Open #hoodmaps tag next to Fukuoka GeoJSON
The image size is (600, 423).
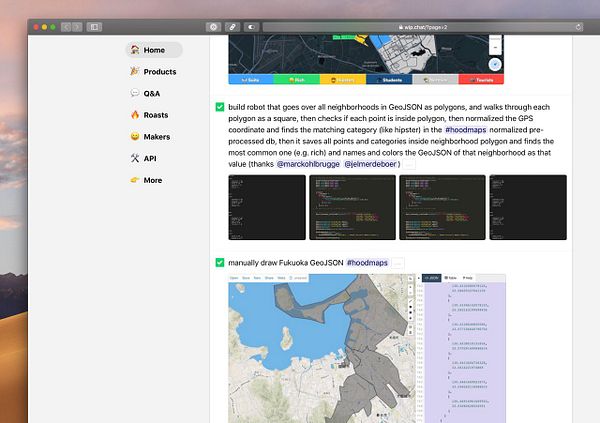click(367, 263)
